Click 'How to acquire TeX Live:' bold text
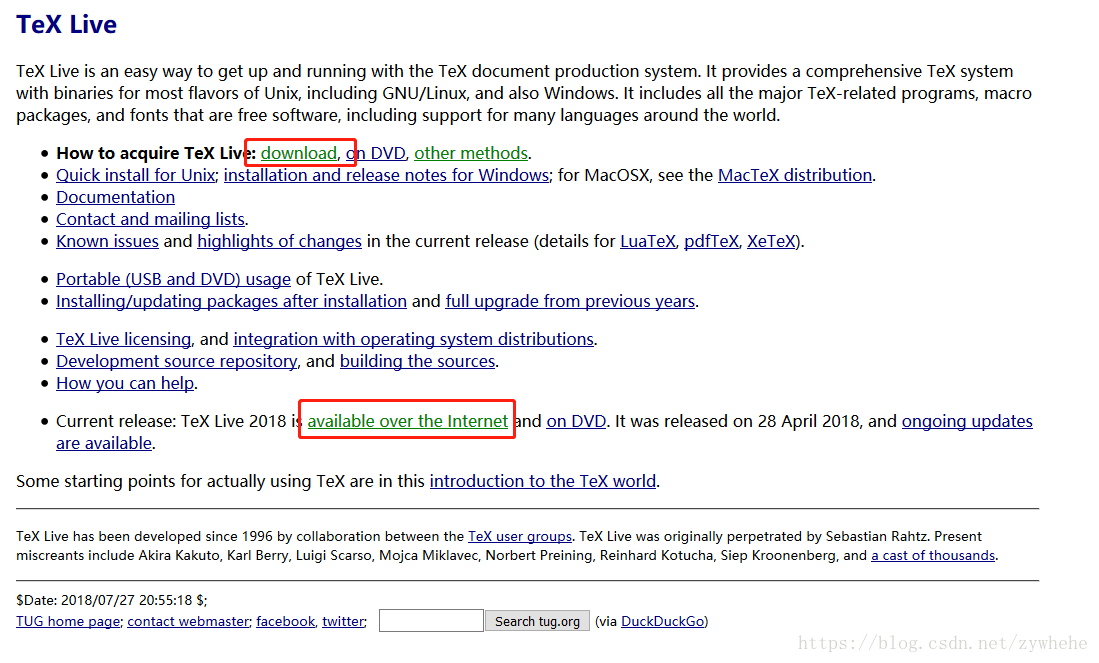The width and height of the screenshot is (1099, 663). point(156,153)
